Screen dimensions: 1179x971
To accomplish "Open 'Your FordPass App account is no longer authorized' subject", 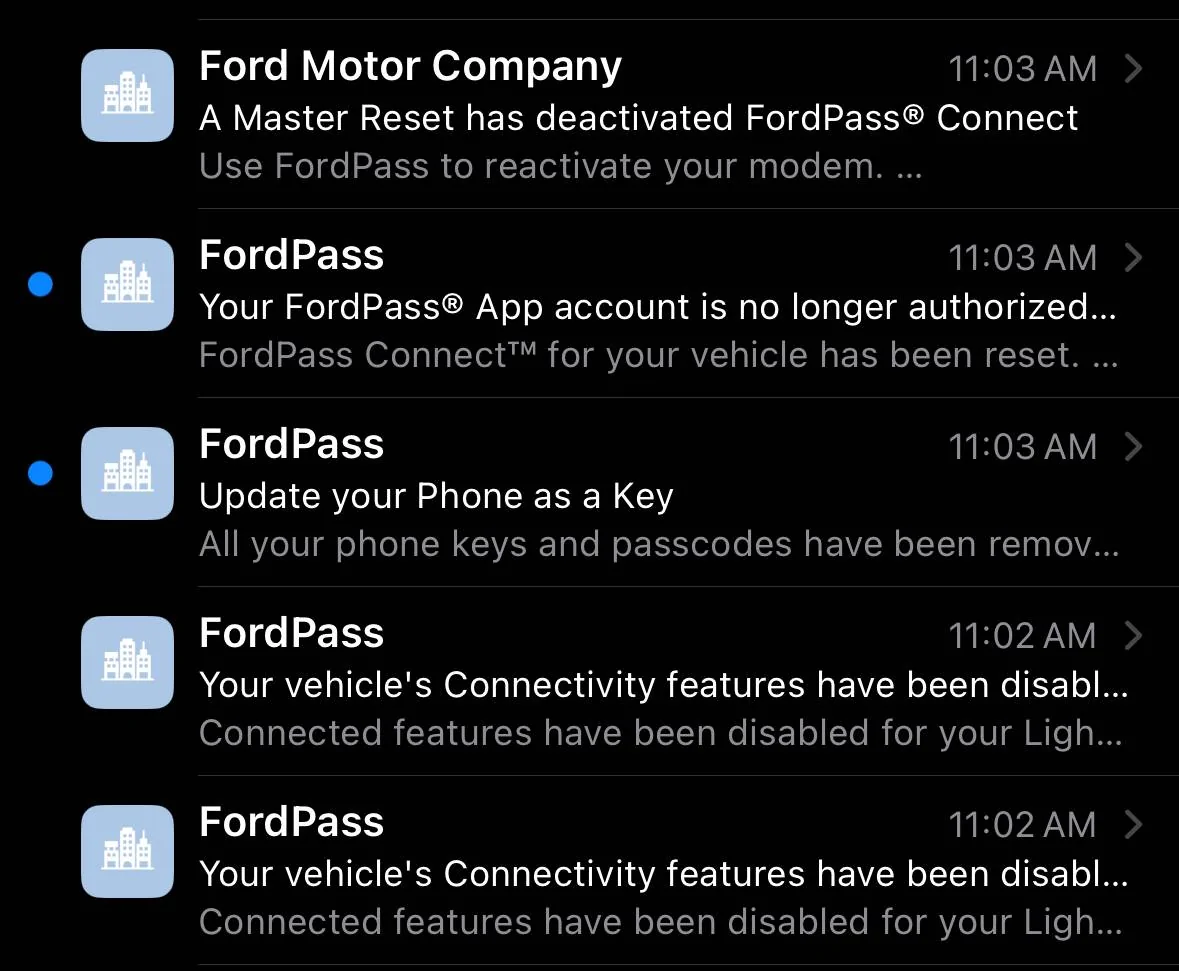I will [x=657, y=307].
